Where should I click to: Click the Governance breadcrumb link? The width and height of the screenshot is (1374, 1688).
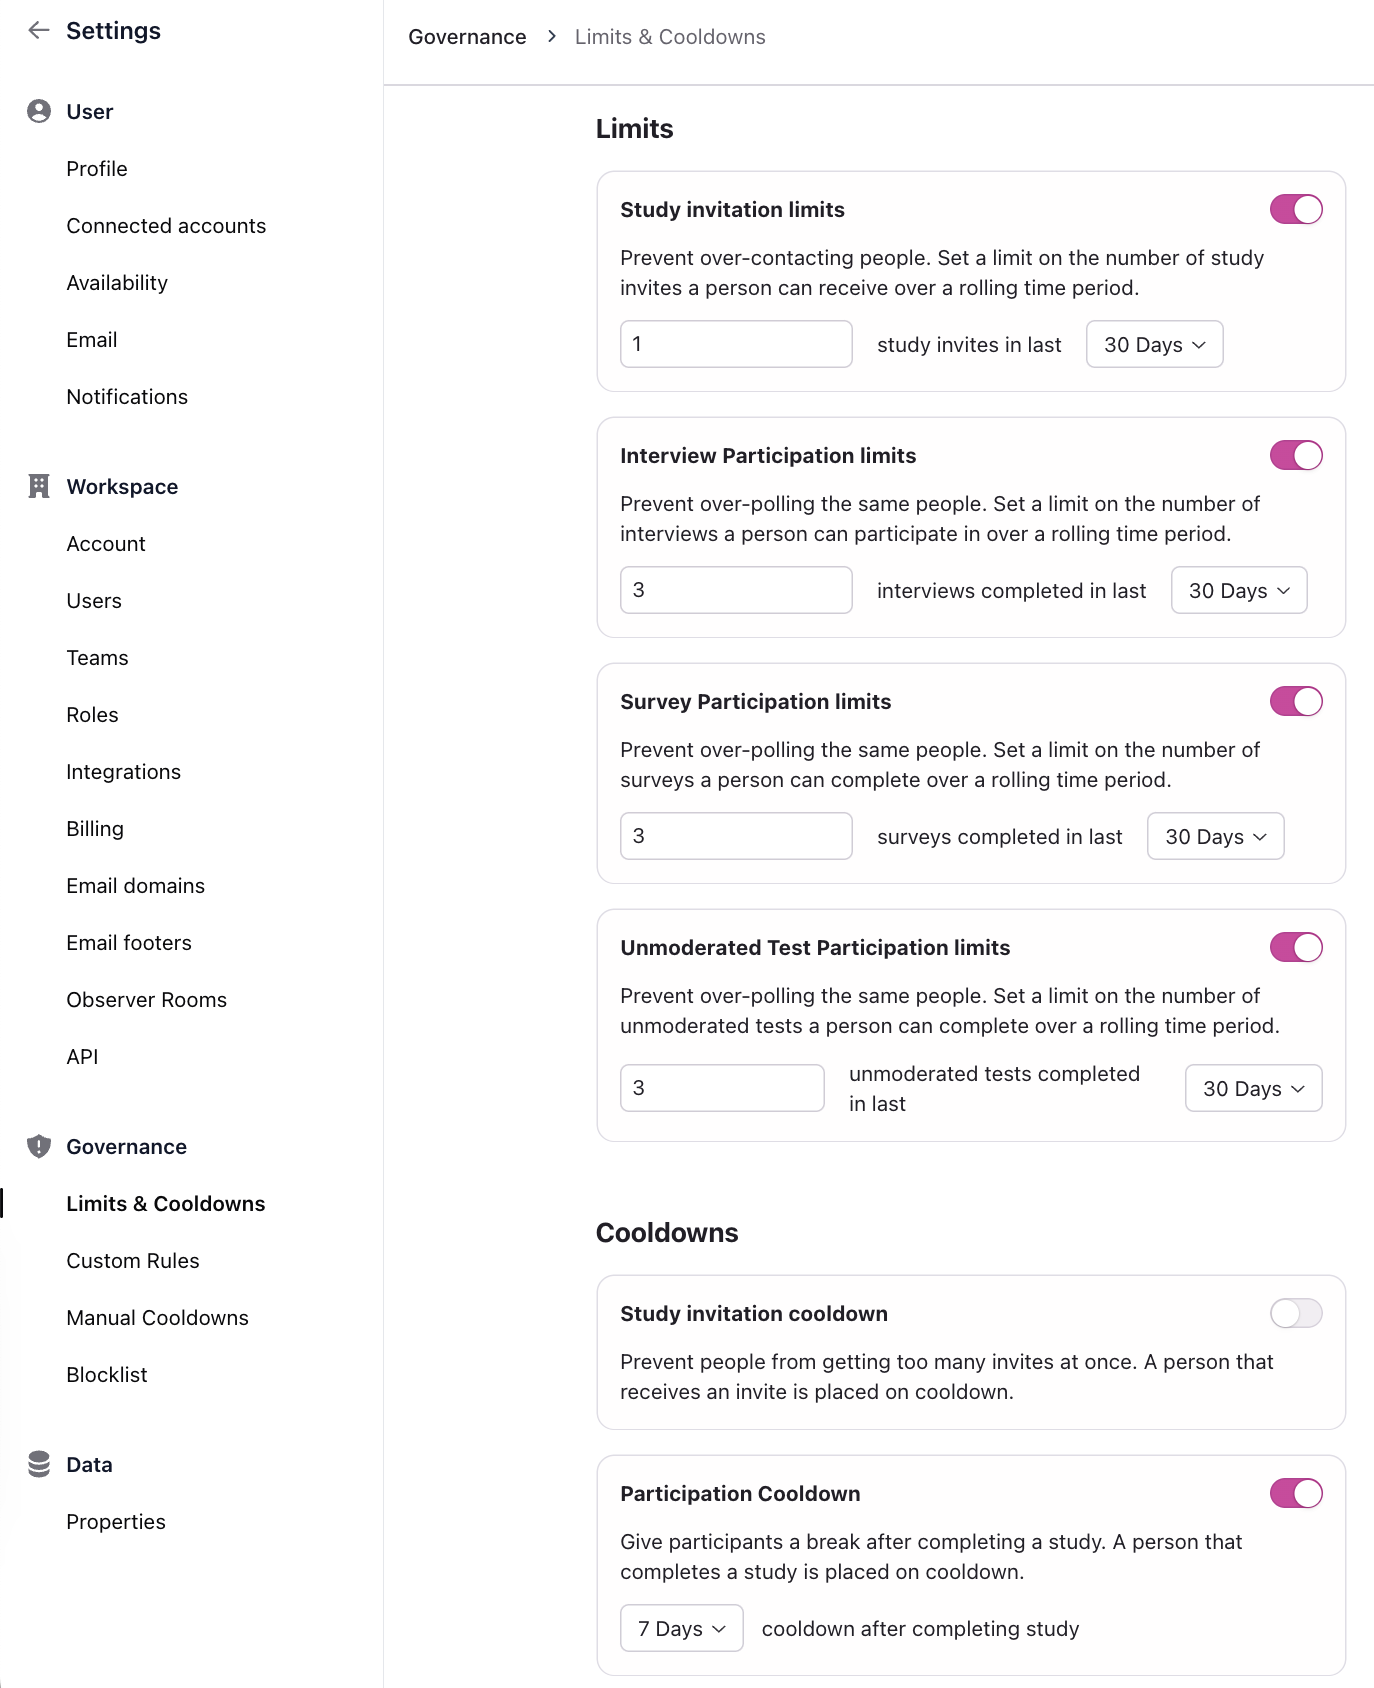(467, 37)
